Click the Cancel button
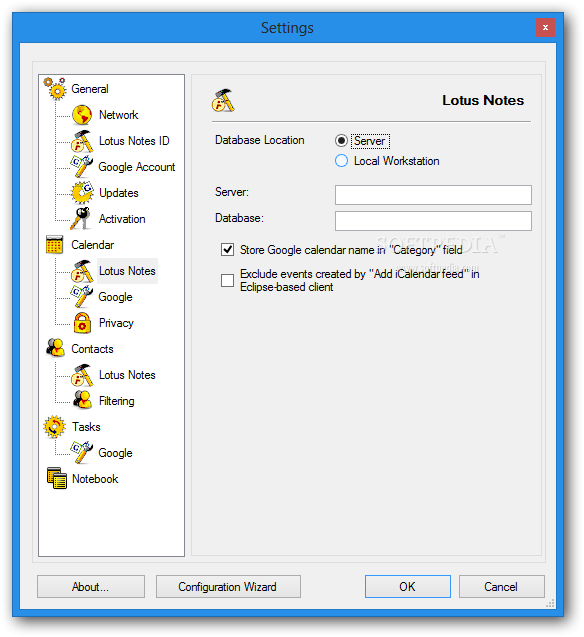The image size is (584, 637). tap(502, 586)
